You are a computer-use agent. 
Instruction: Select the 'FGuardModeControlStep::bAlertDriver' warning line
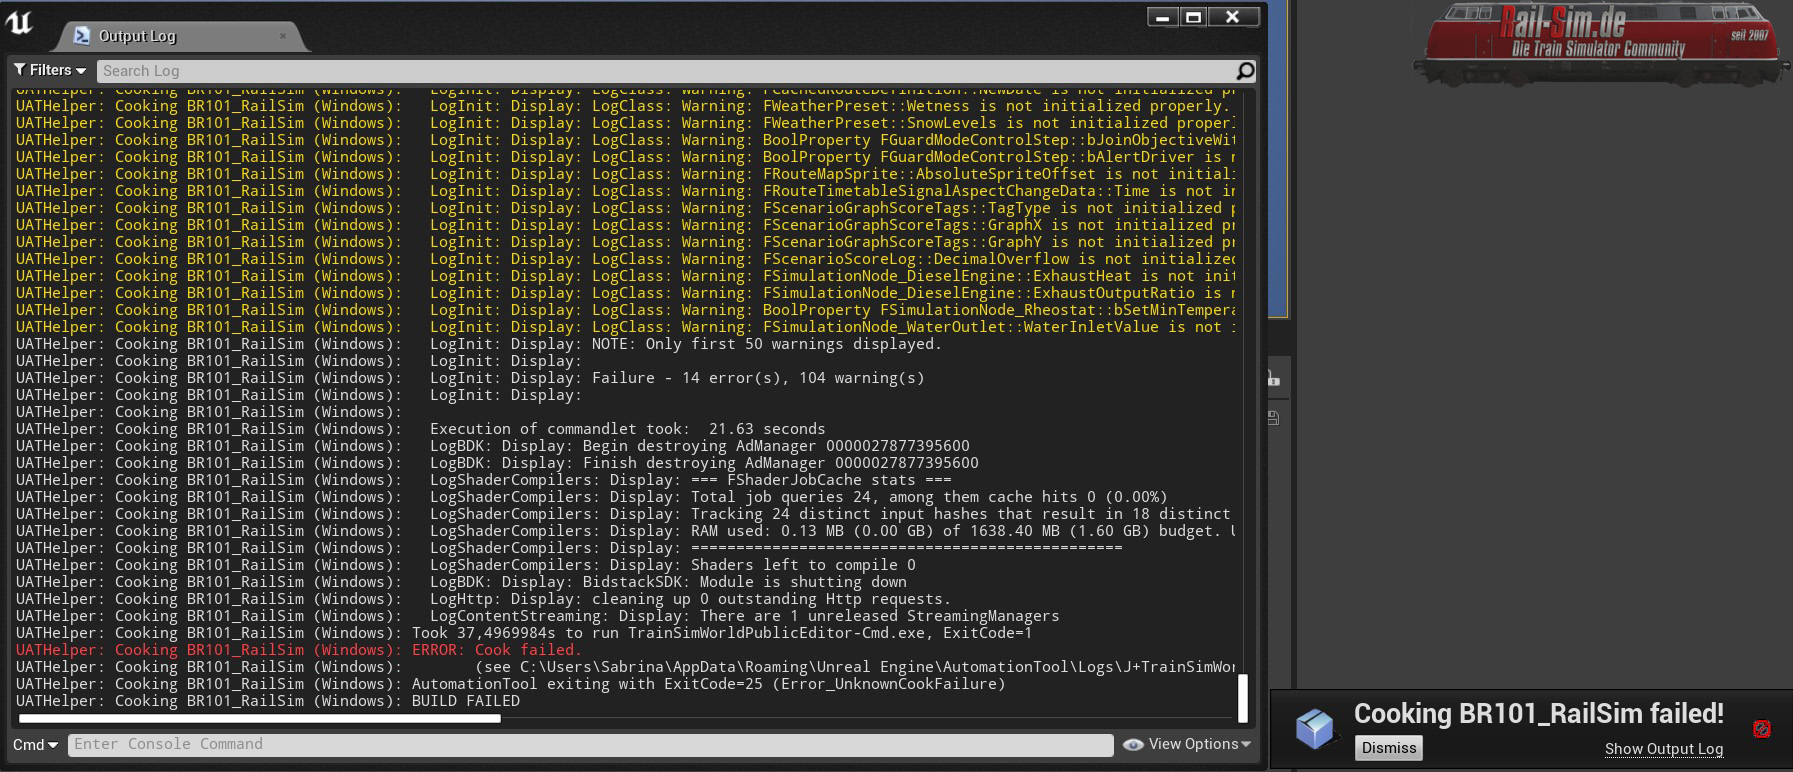(626, 157)
